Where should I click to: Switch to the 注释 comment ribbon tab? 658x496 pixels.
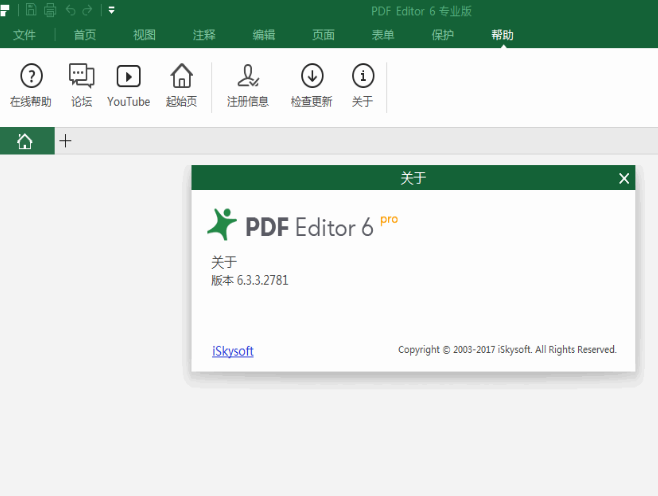click(x=204, y=35)
